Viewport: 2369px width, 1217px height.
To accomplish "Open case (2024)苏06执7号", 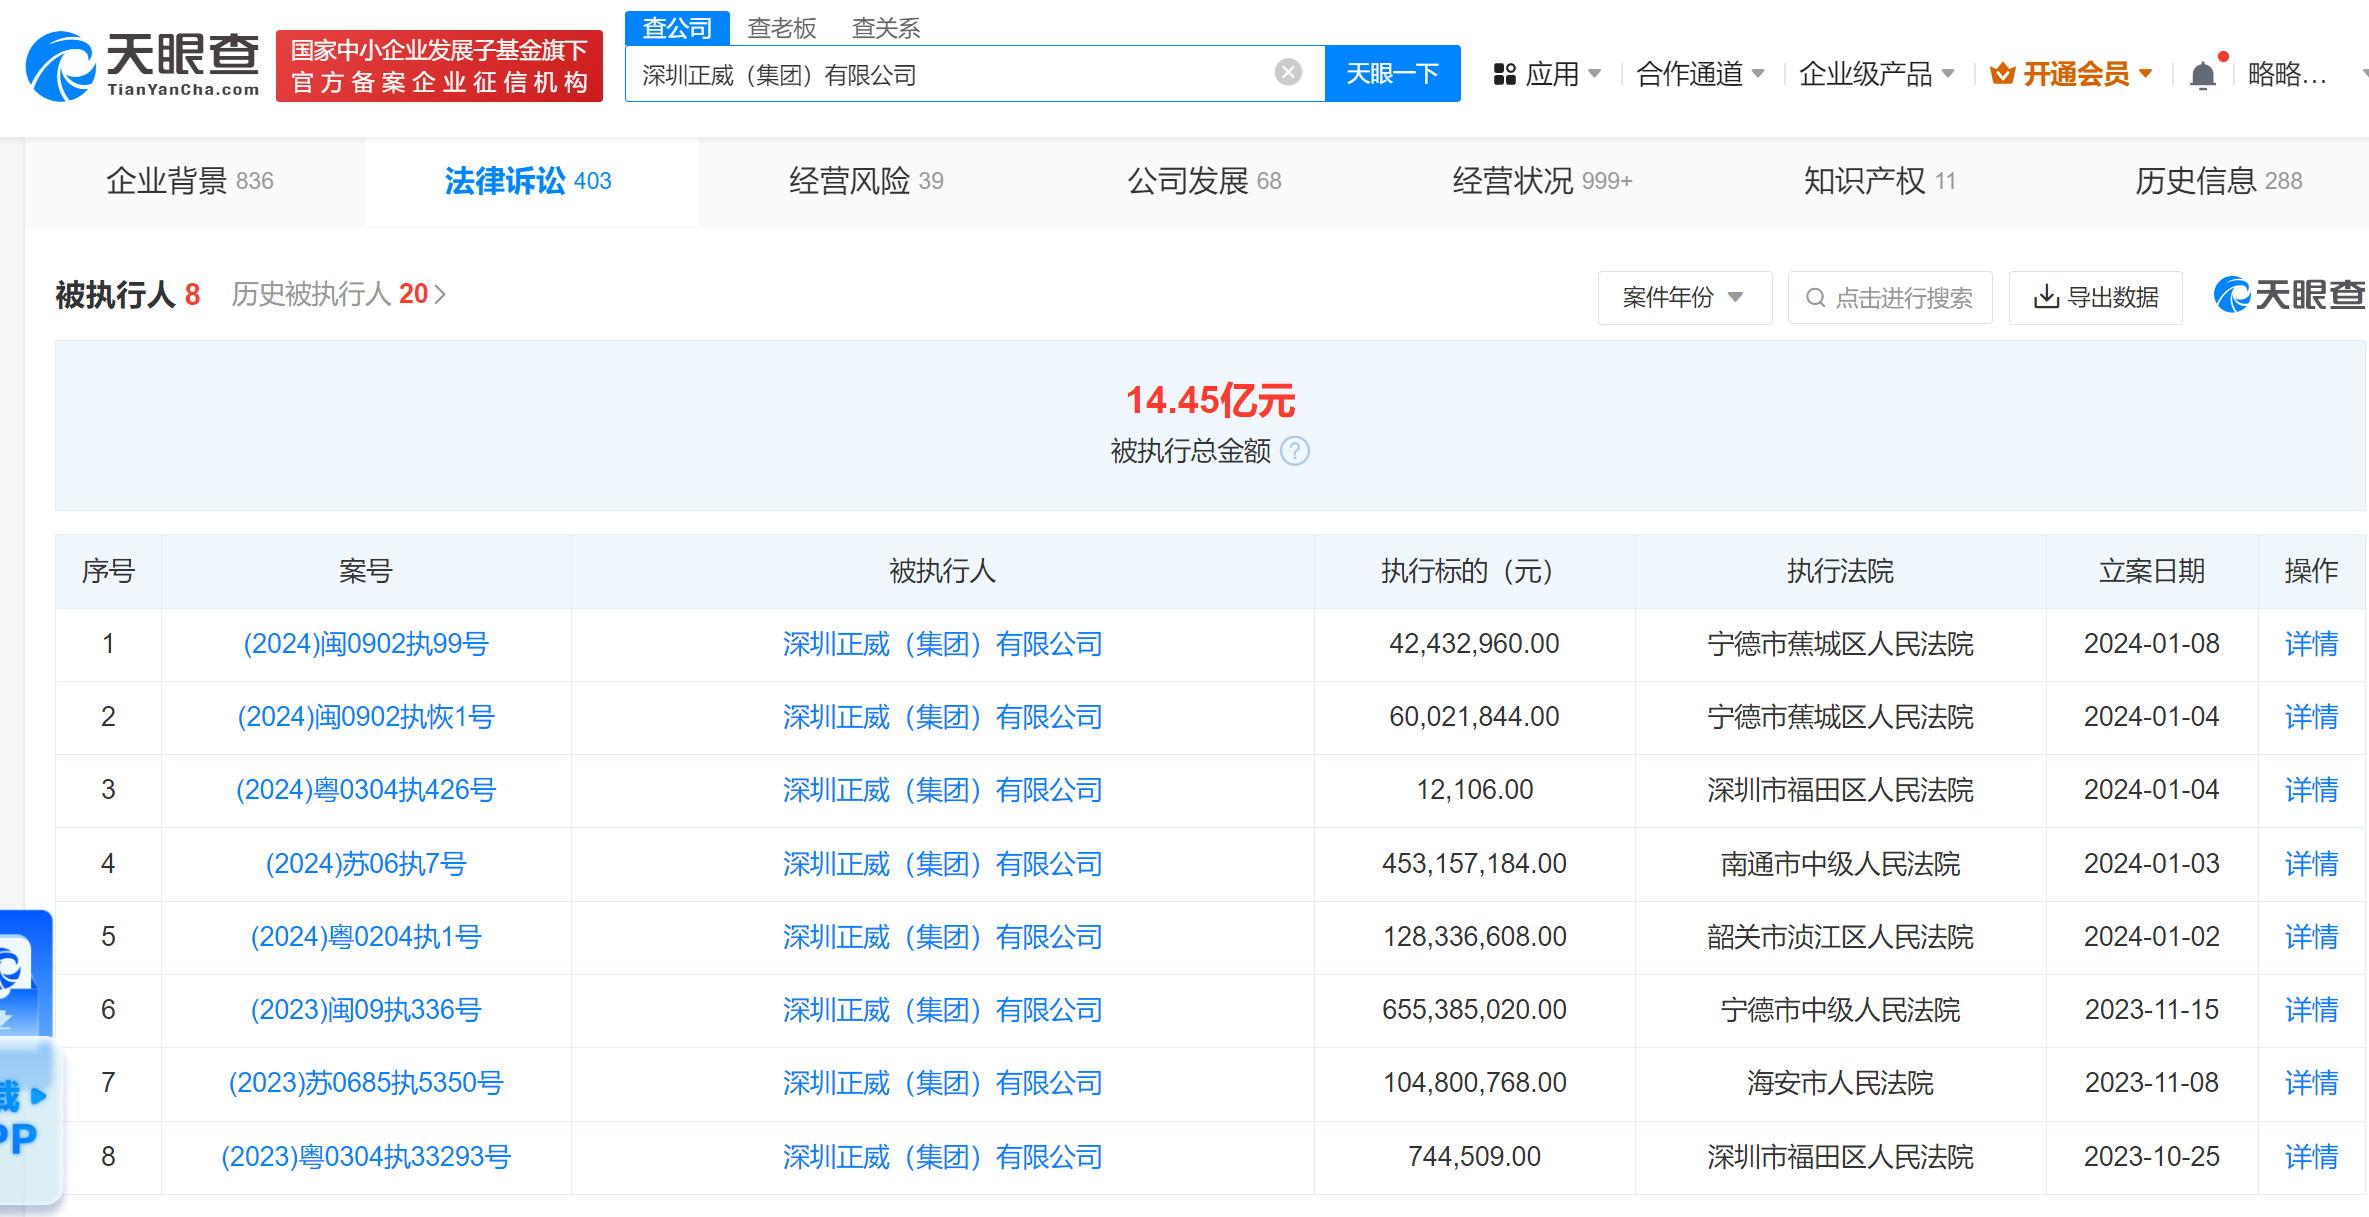I will (365, 864).
